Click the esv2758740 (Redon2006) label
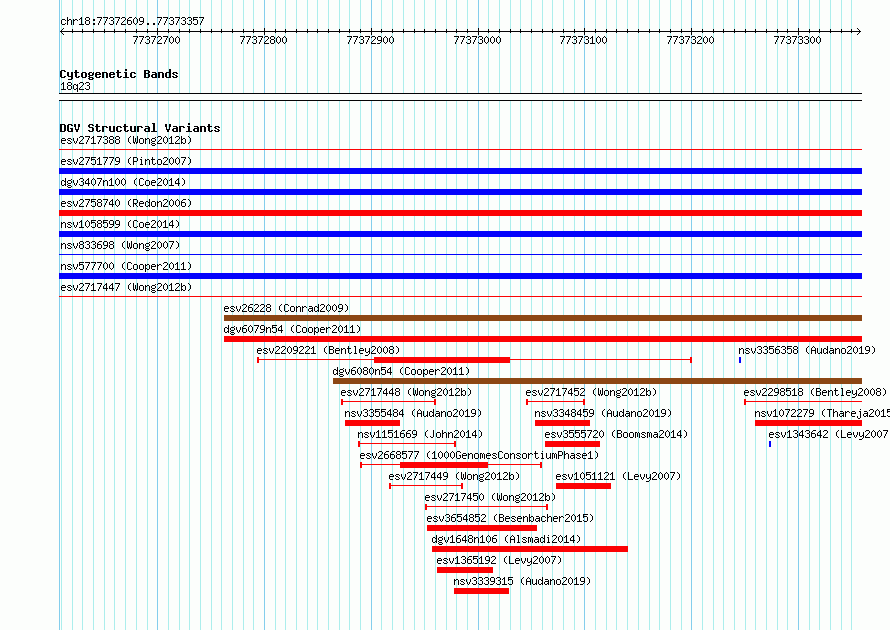 click(126, 203)
